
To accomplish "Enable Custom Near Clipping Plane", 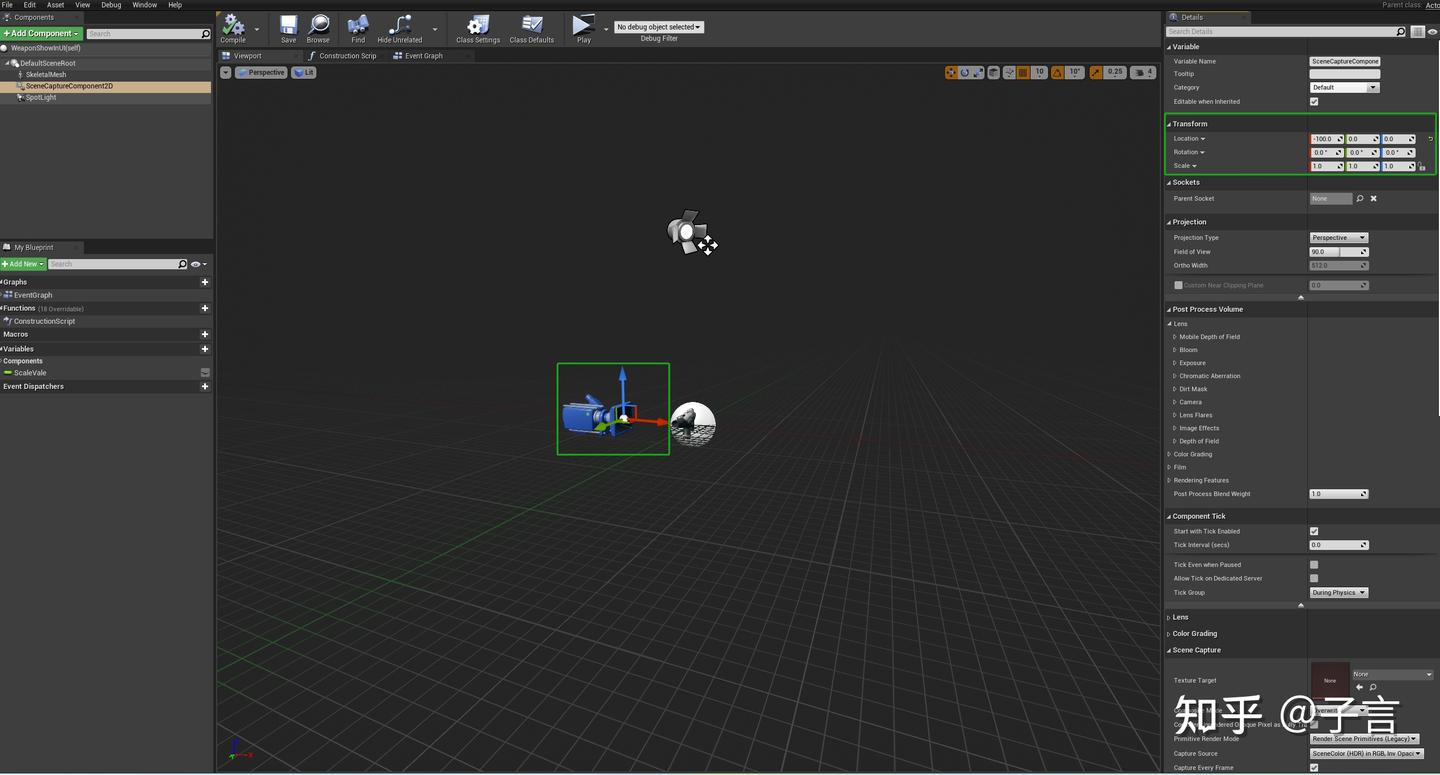I will pyautogui.click(x=1177, y=285).
